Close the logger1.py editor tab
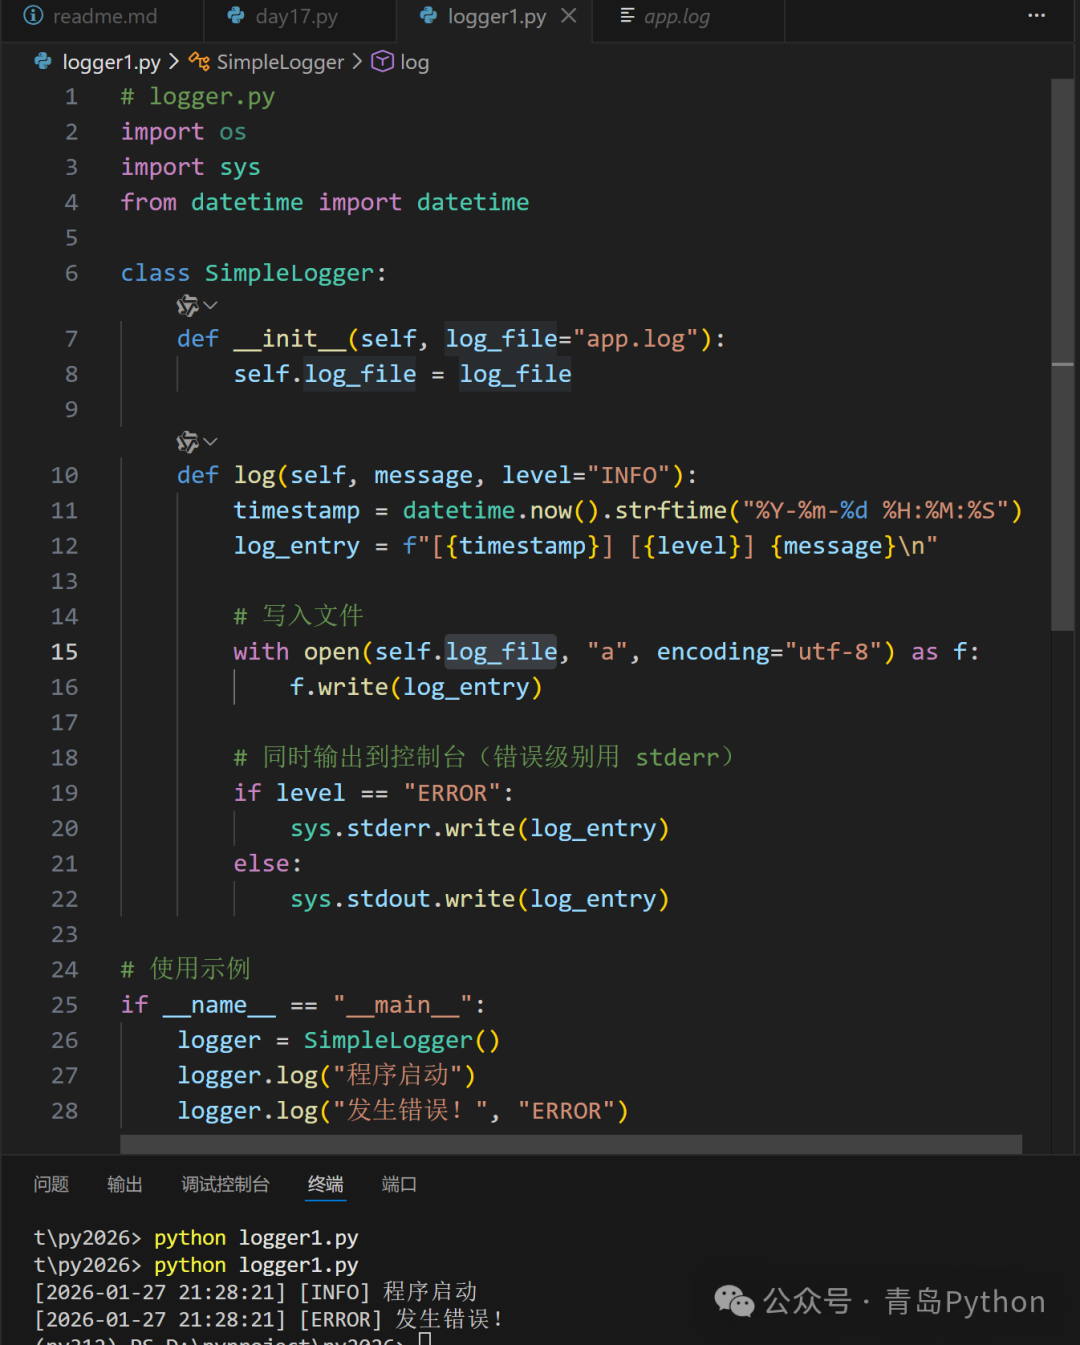The width and height of the screenshot is (1080, 1345). [567, 15]
